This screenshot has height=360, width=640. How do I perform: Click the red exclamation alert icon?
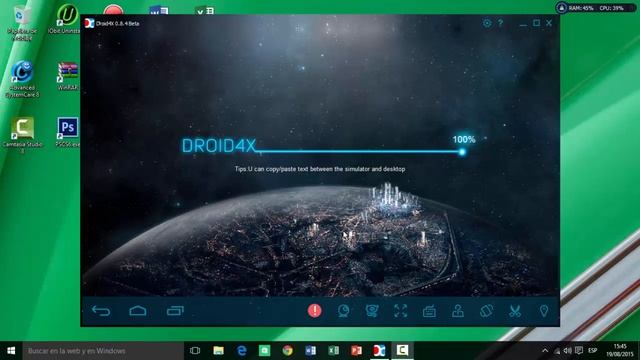(x=314, y=311)
